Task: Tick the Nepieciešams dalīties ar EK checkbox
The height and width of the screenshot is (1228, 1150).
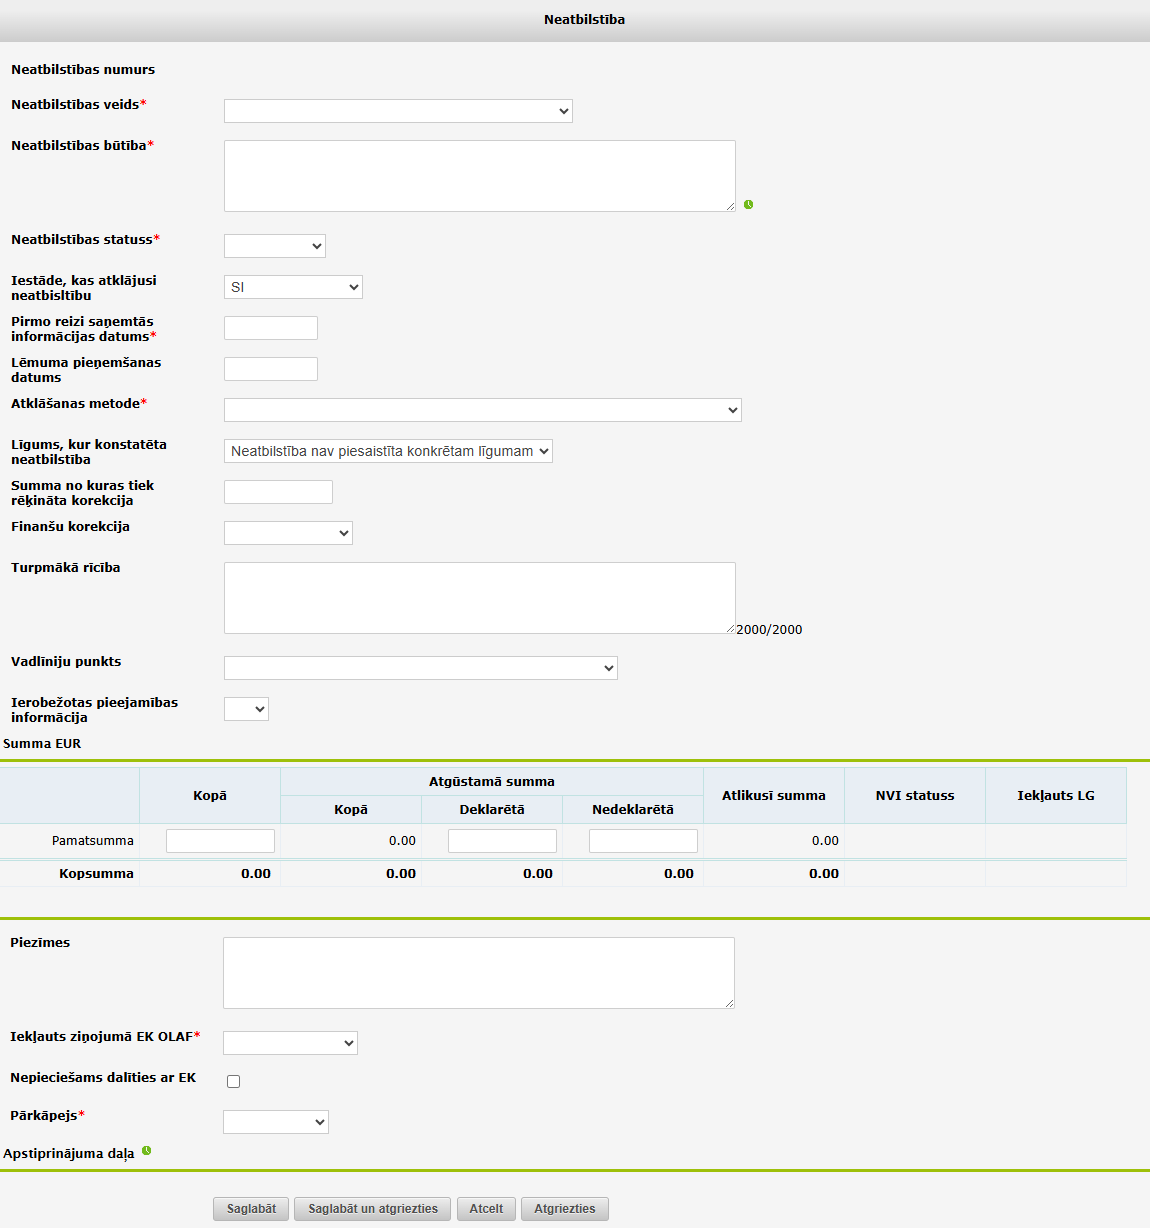Action: point(233,1081)
